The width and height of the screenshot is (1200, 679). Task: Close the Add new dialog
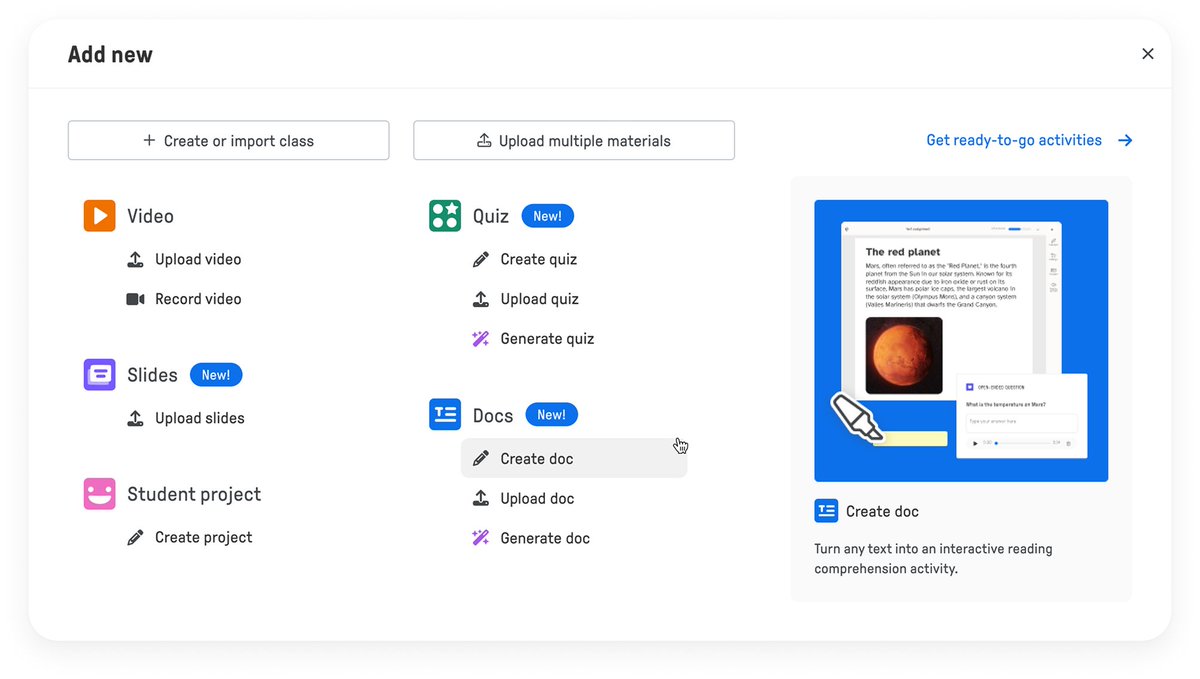coord(1148,54)
